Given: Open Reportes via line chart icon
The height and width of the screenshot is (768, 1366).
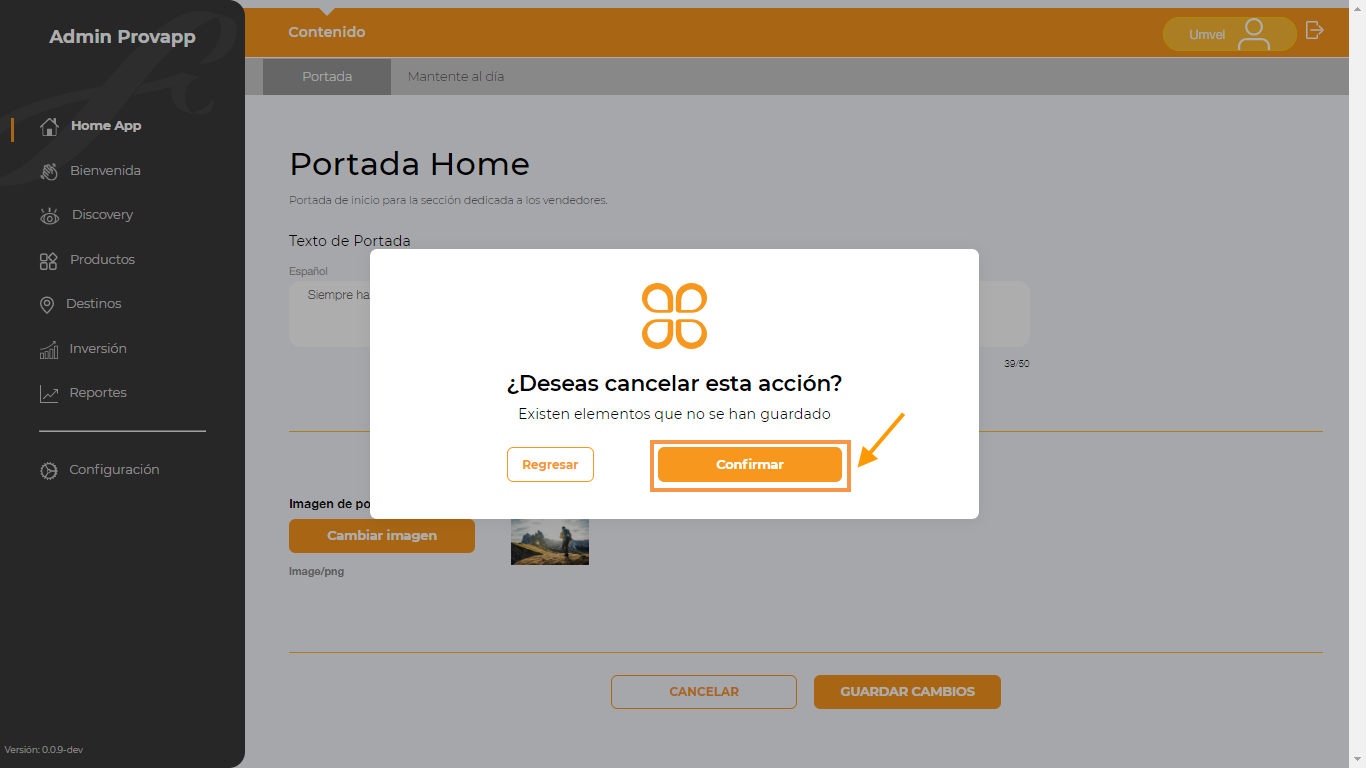Looking at the screenshot, I should pos(49,394).
